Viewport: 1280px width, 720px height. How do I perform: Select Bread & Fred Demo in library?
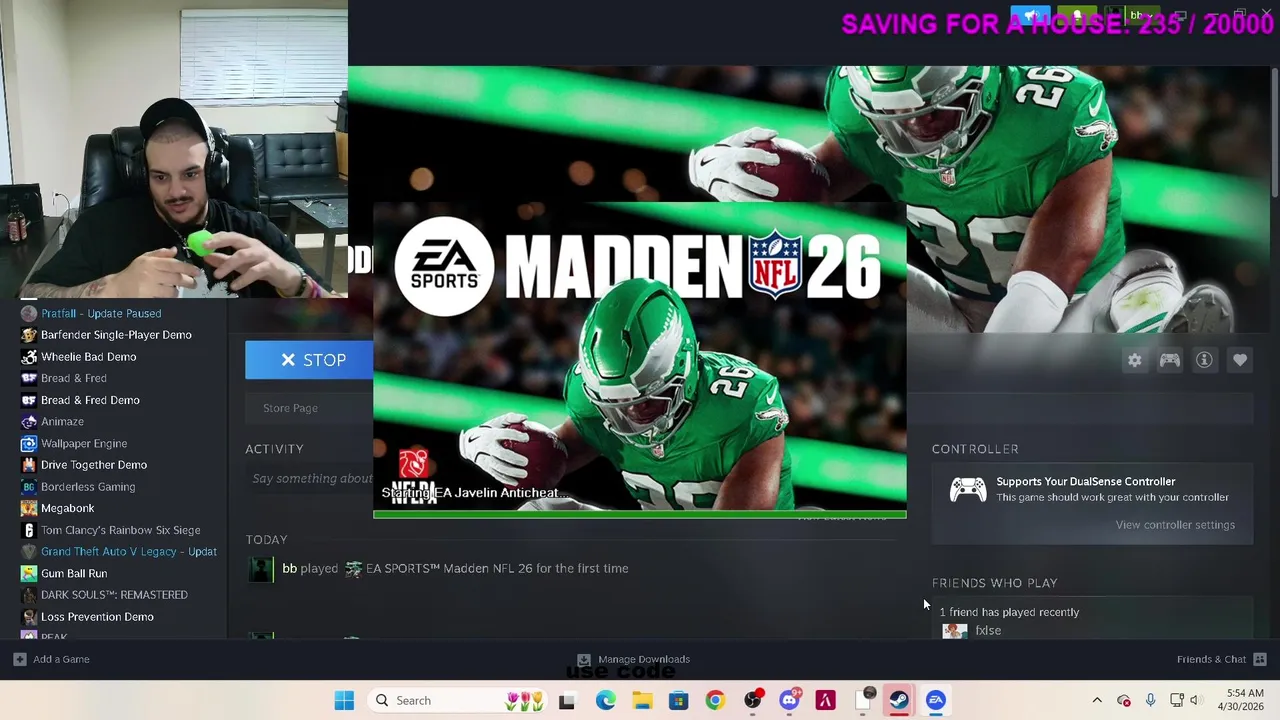[90, 400]
